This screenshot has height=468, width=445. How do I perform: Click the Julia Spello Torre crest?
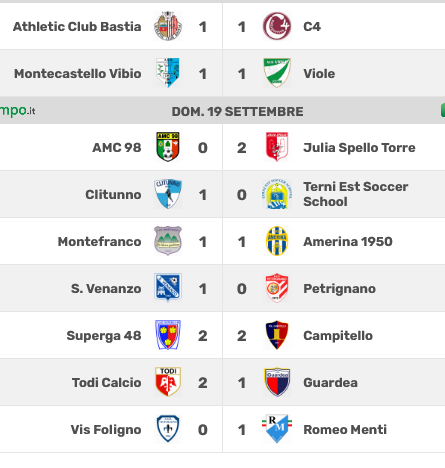tap(277, 147)
